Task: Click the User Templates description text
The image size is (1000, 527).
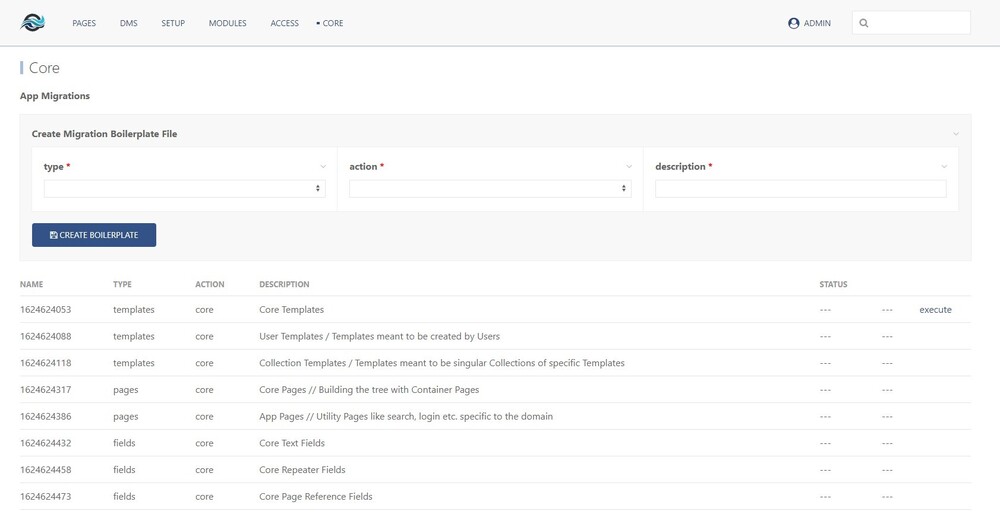Action: coord(379,336)
